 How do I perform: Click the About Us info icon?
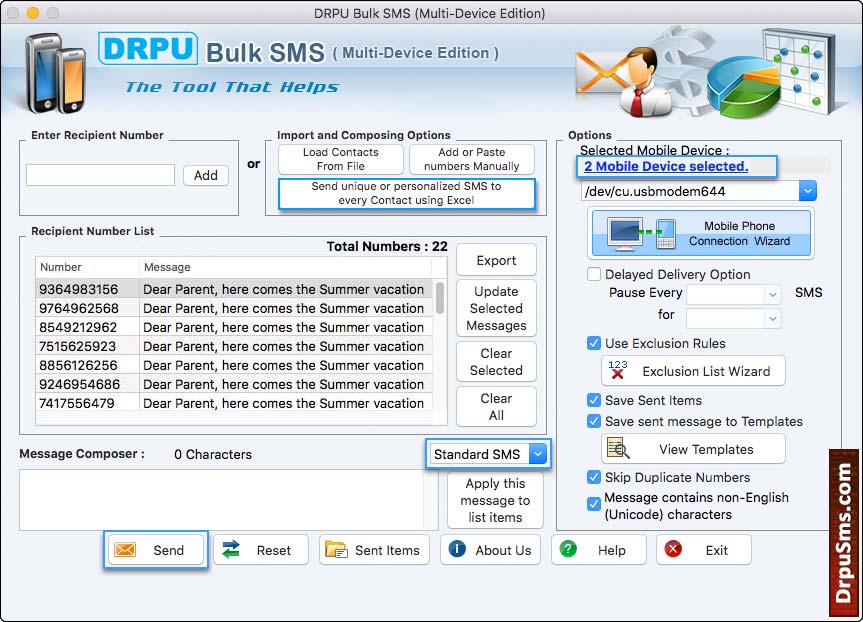pyautogui.click(x=457, y=549)
